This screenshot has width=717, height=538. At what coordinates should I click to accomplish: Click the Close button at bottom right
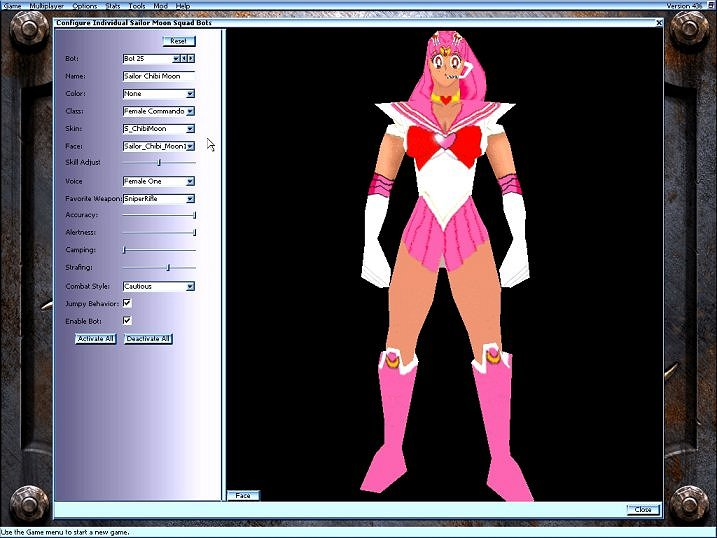(643, 509)
